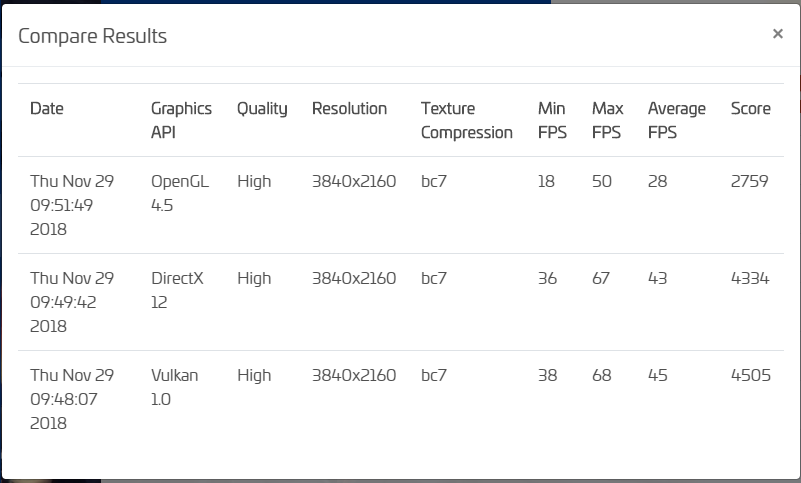
Task: Click the Compare Results dialog title
Action: tap(93, 36)
